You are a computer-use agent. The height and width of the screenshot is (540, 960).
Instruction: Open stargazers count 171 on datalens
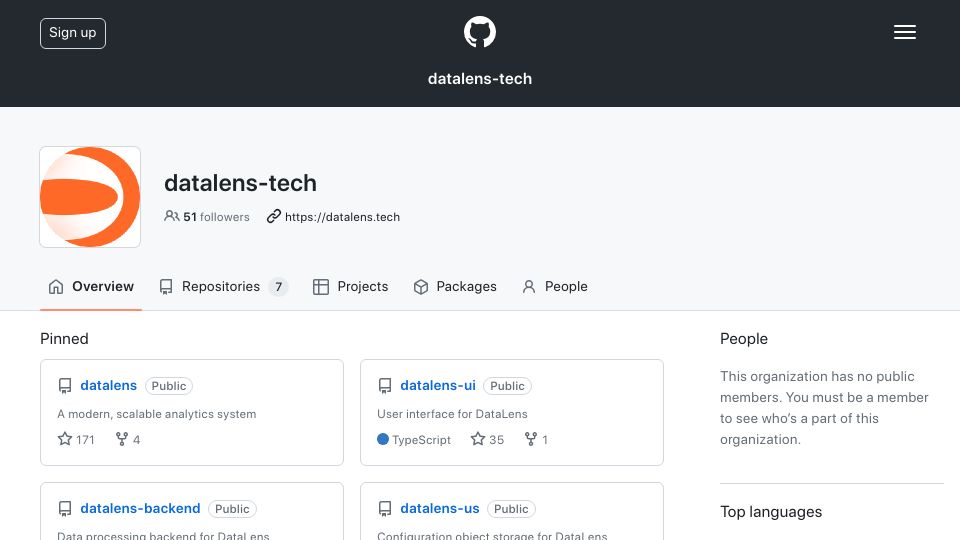point(77,439)
